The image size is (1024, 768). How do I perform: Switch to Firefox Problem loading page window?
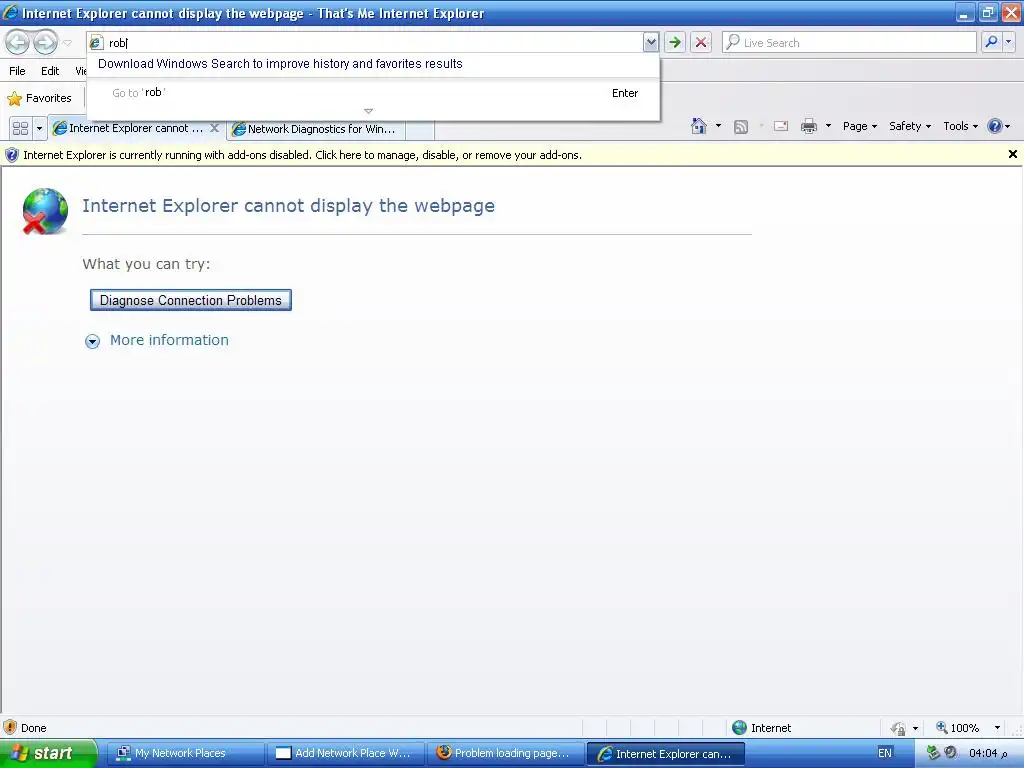click(504, 754)
